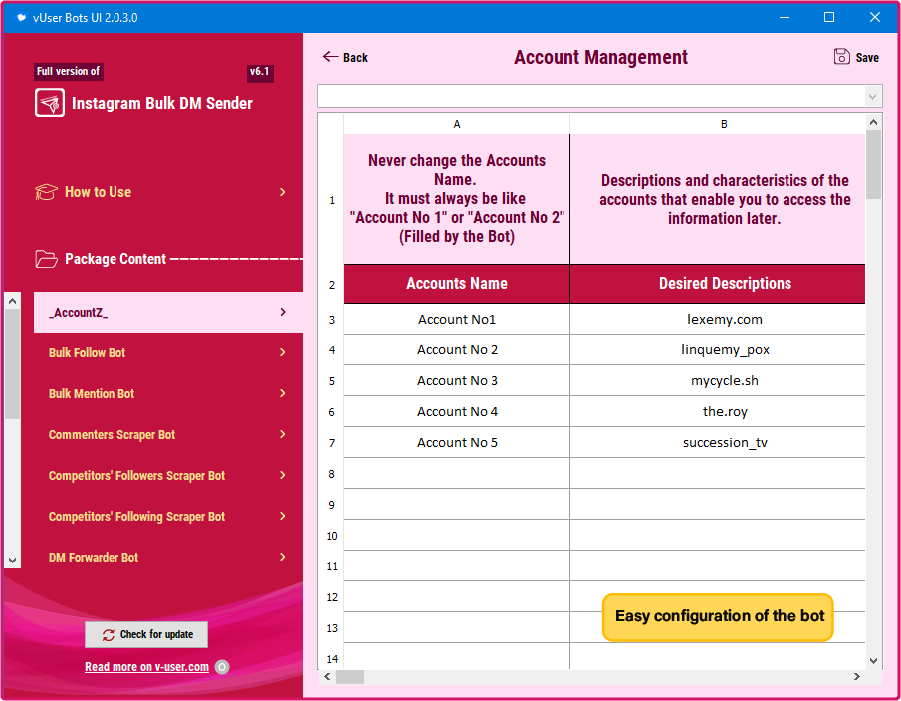
Task: Open Competitors' Followers Scraper Bot entry
Action: (x=168, y=476)
